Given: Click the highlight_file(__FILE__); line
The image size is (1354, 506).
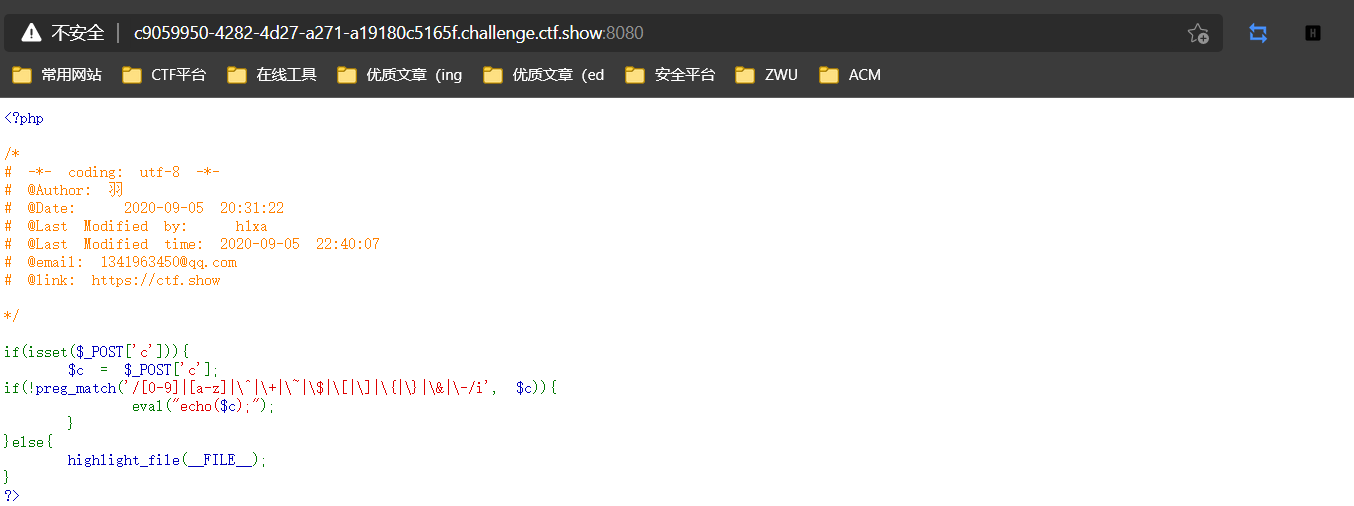Looking at the screenshot, I should click(168, 460).
